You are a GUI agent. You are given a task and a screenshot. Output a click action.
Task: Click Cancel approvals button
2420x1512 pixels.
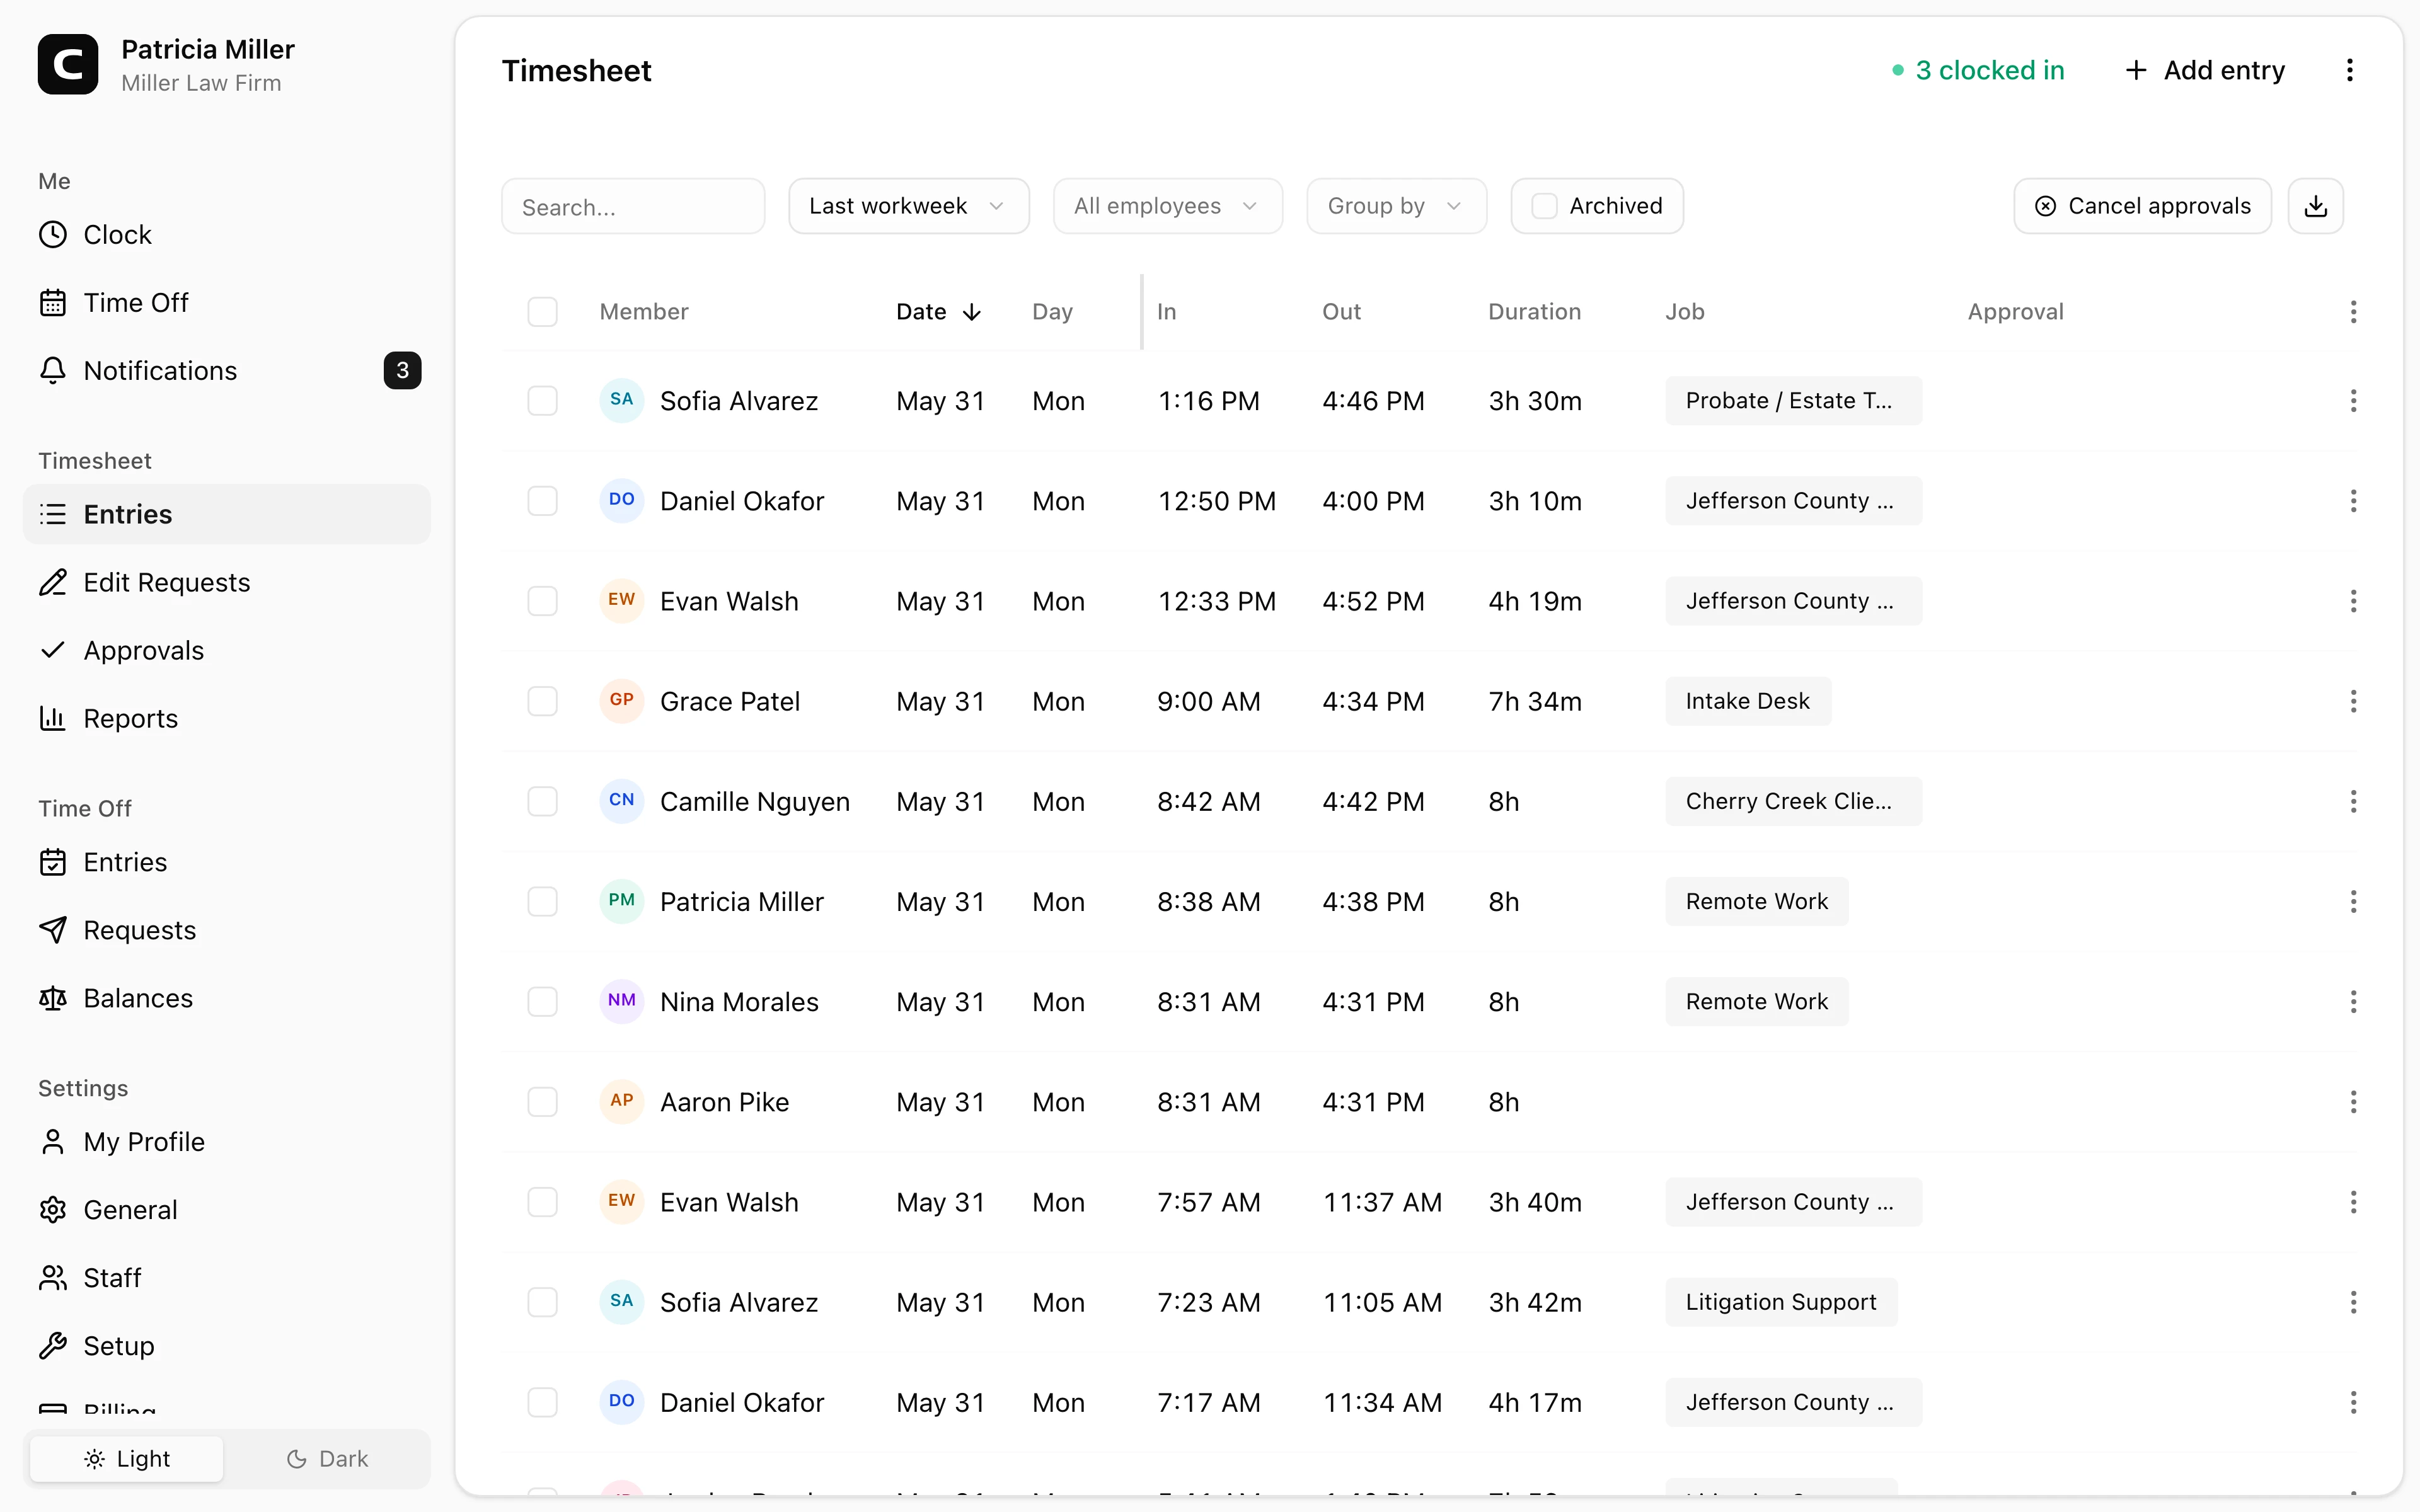[x=2142, y=206]
